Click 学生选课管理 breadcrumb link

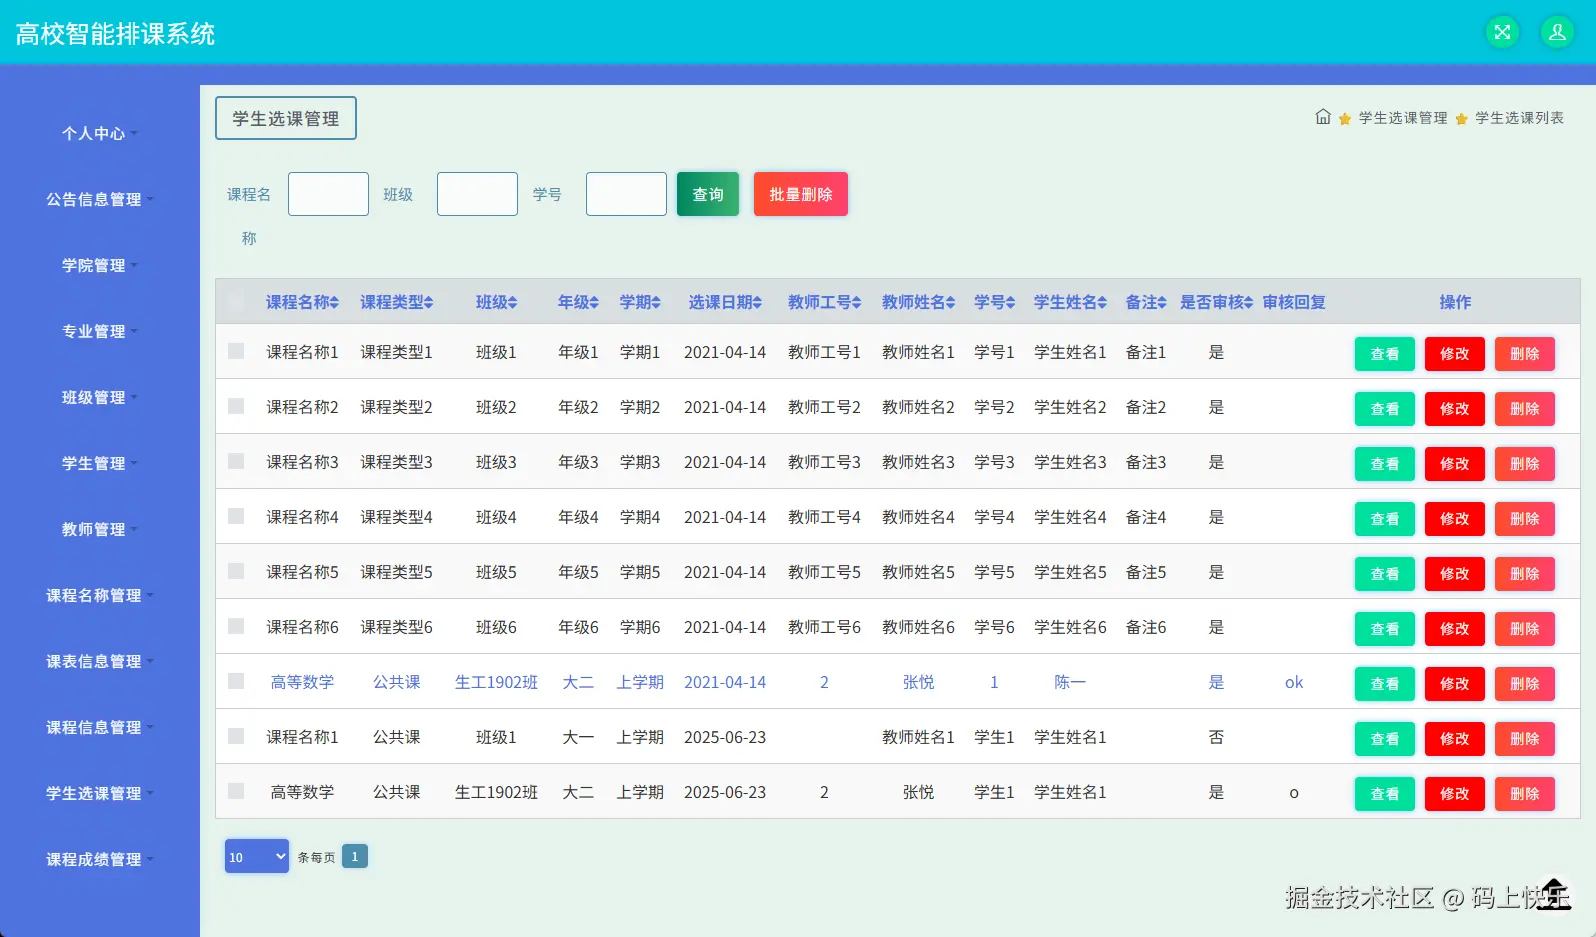tap(1403, 118)
